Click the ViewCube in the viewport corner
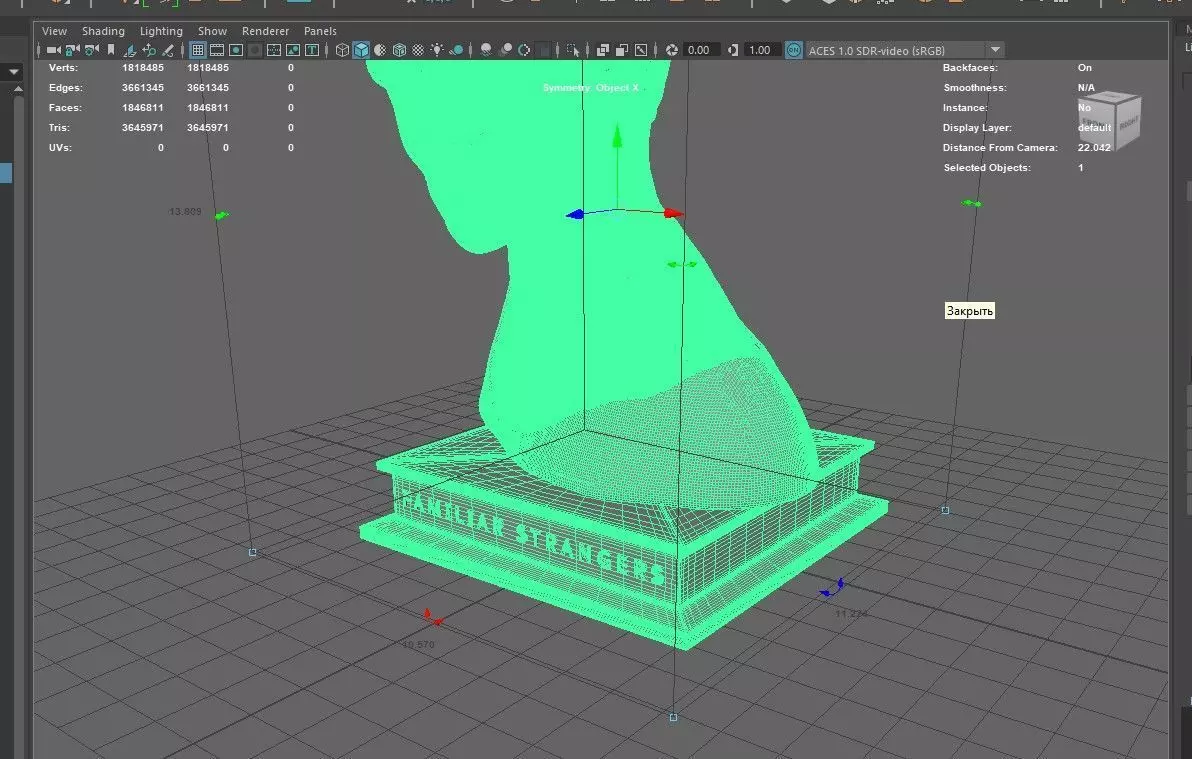 click(1111, 119)
